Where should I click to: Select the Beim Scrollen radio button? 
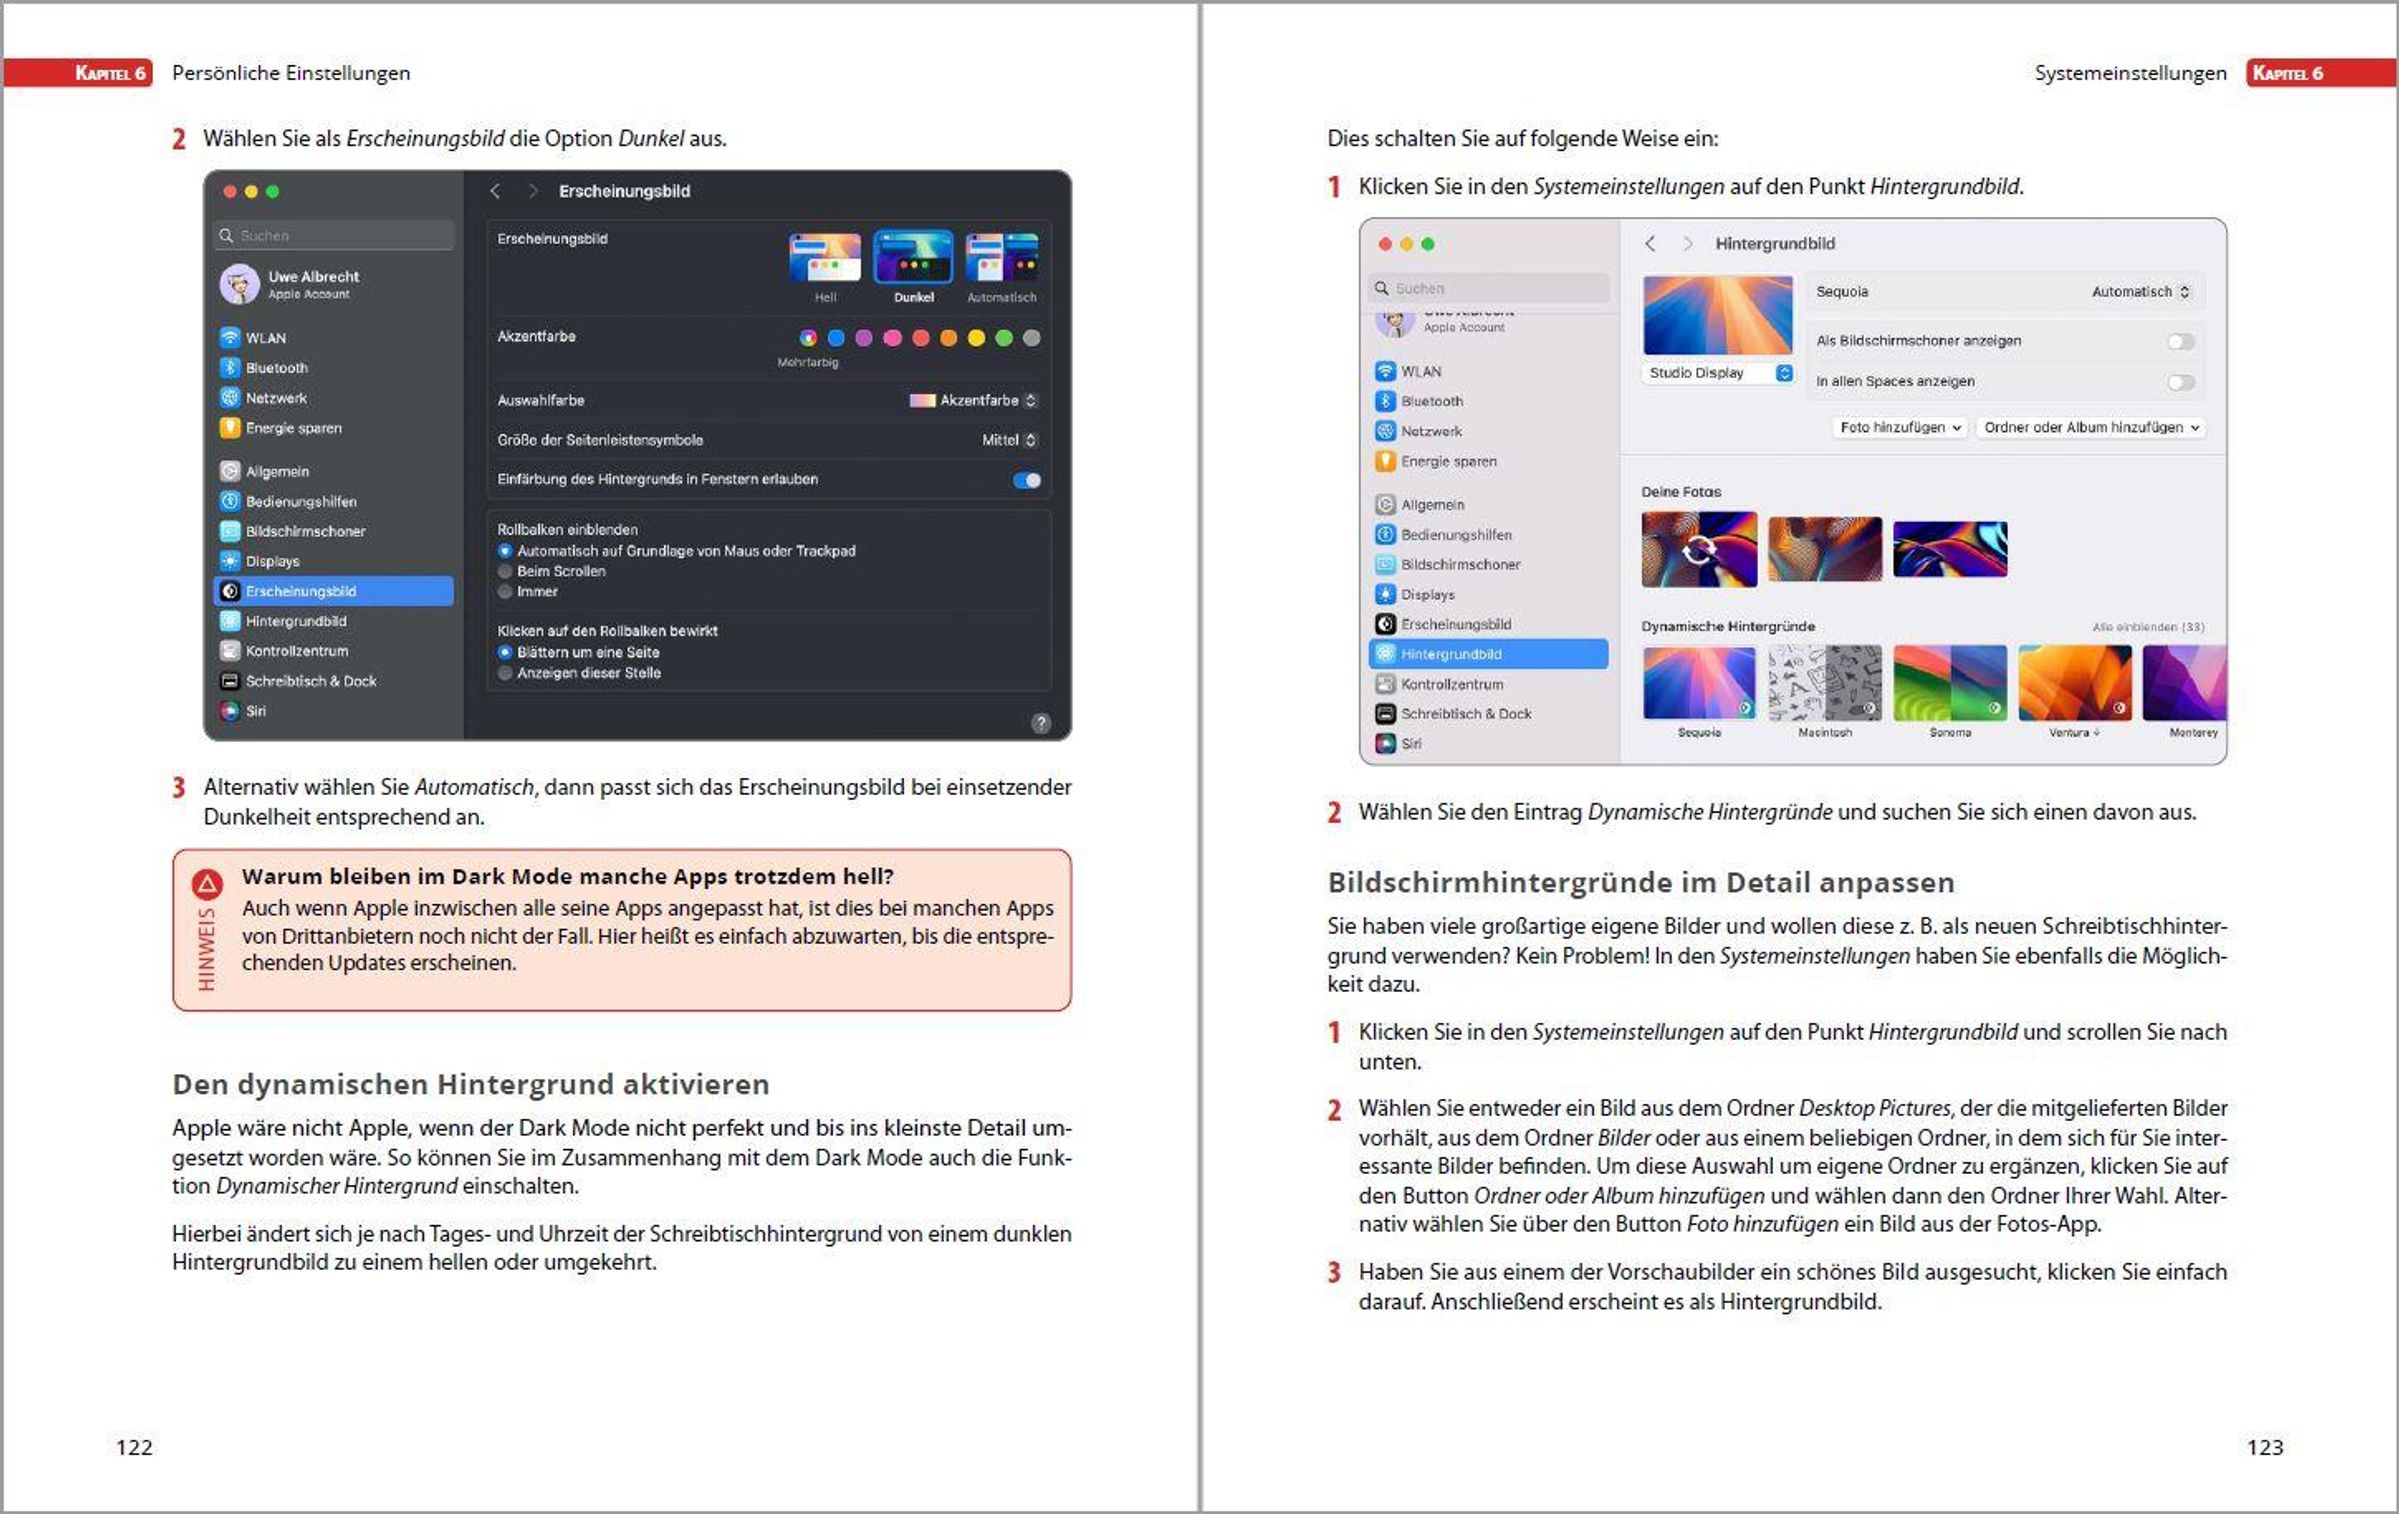(506, 571)
